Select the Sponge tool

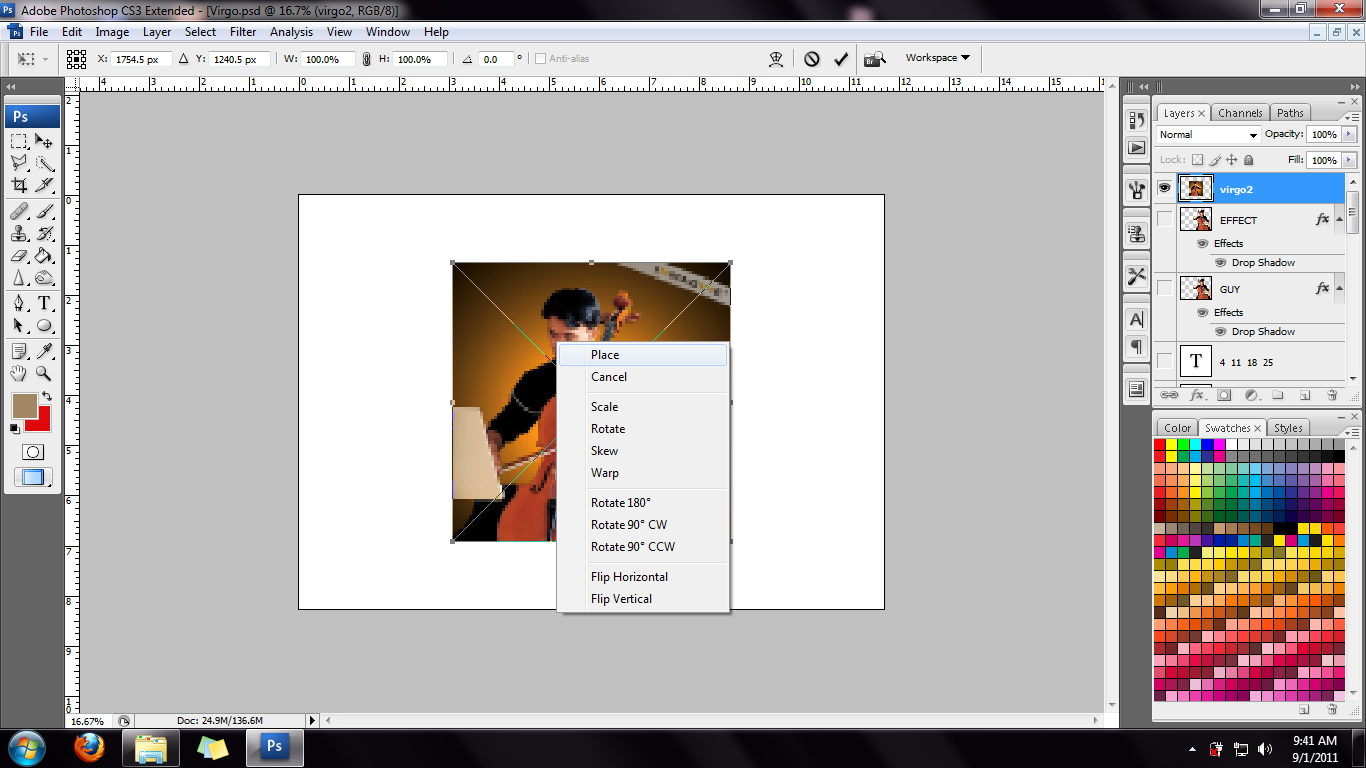pyautogui.click(x=45, y=278)
